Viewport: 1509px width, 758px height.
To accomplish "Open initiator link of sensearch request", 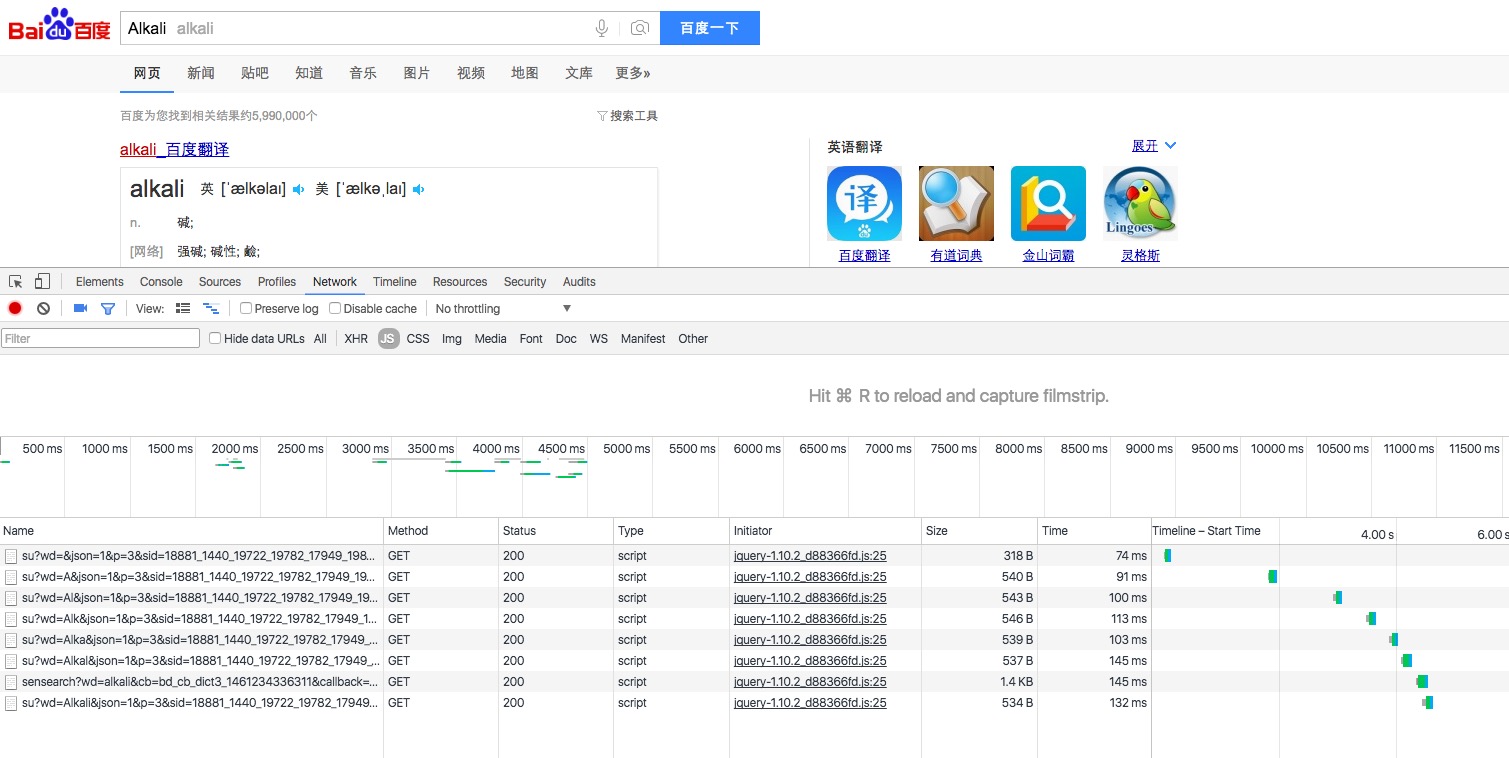I will [x=810, y=682].
